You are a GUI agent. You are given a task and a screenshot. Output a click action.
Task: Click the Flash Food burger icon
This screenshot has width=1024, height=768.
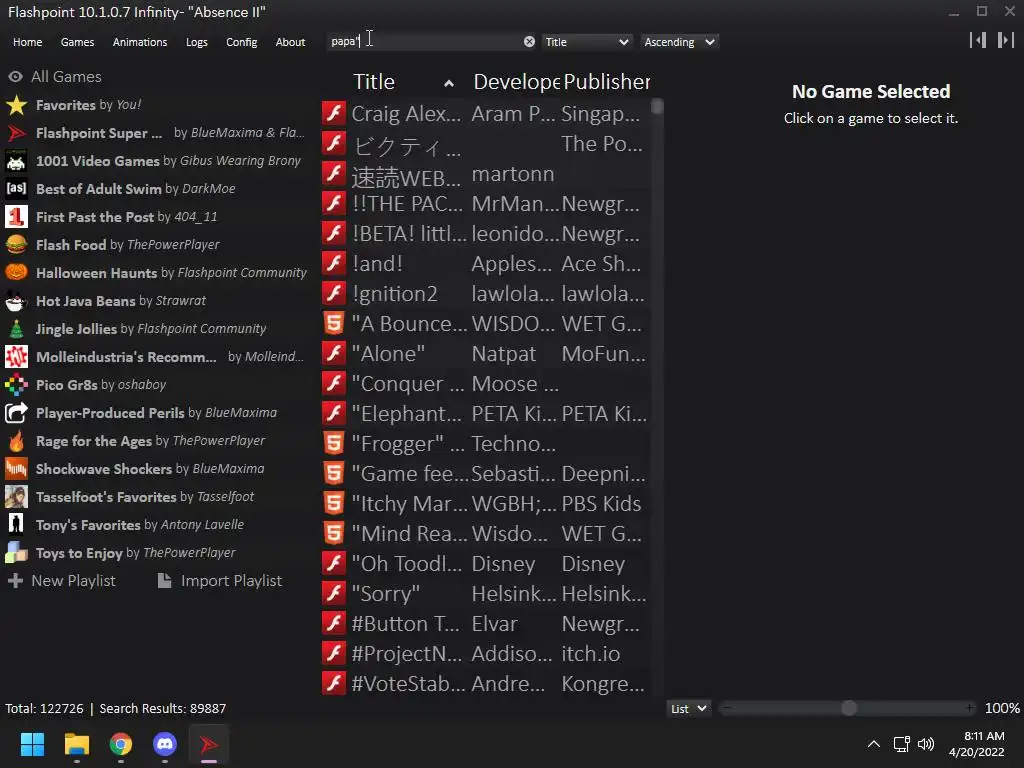16,245
